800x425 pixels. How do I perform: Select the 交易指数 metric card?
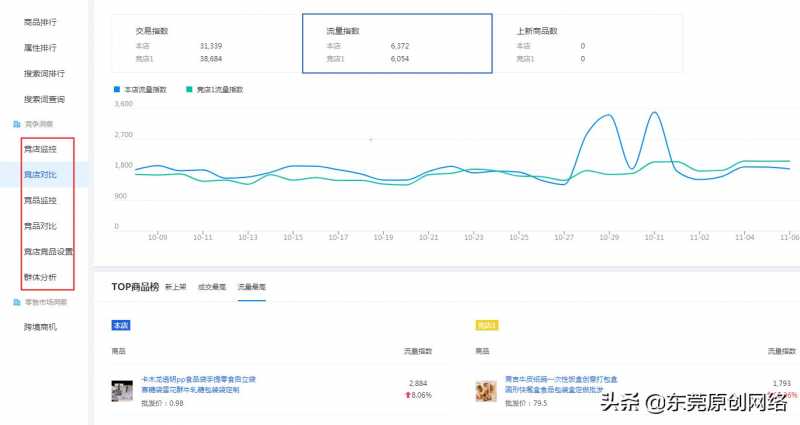tap(207, 44)
